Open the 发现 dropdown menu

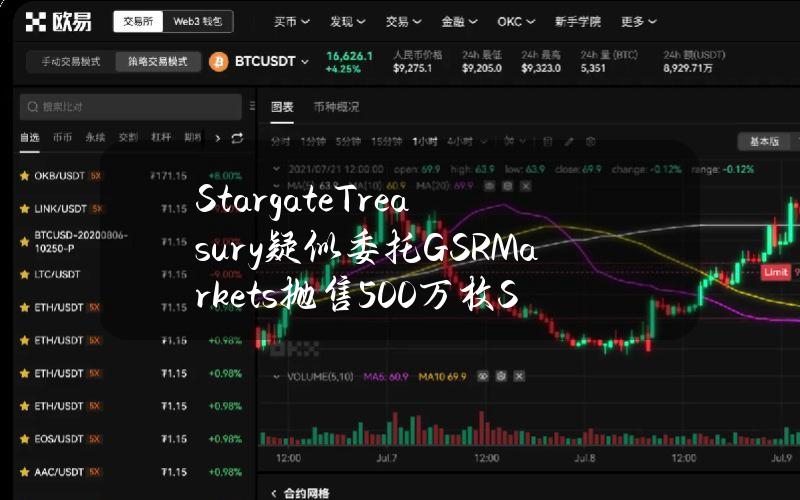pyautogui.click(x=347, y=22)
